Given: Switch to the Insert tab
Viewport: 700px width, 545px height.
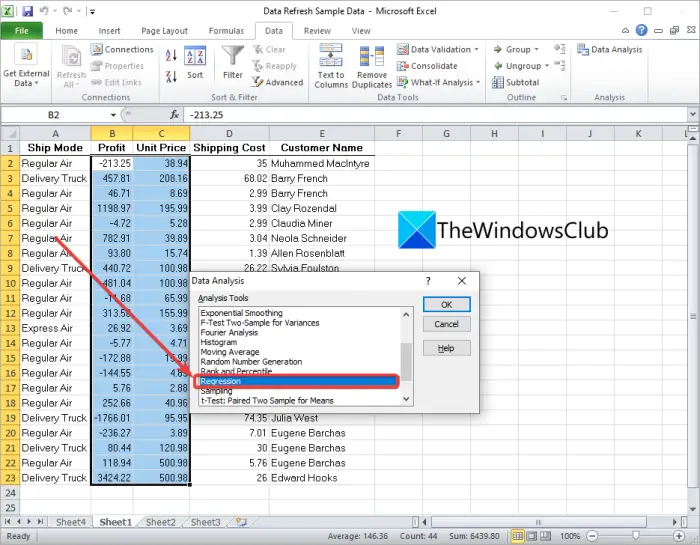Looking at the screenshot, I should click(x=109, y=30).
